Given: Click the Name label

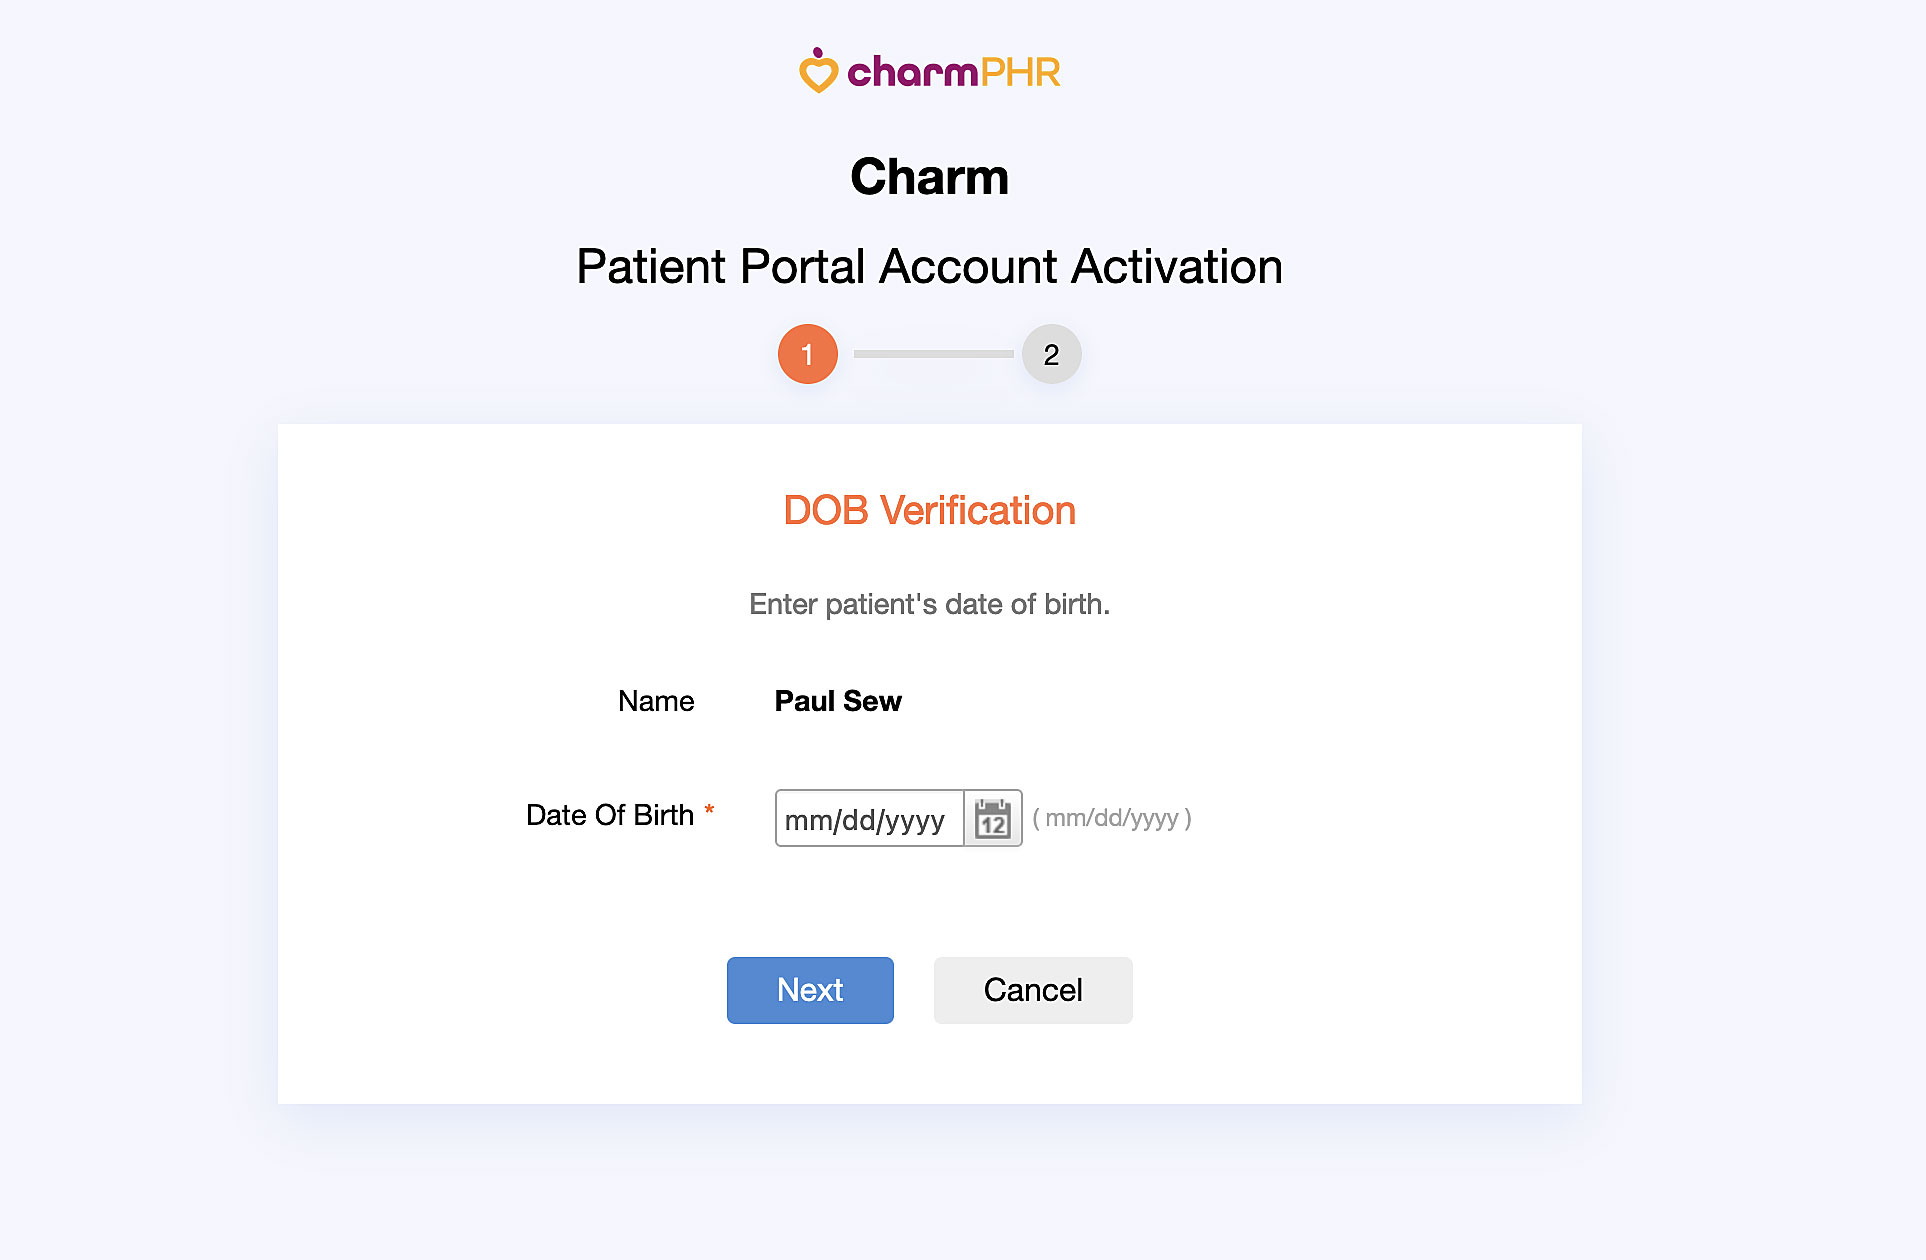Looking at the screenshot, I should [655, 701].
